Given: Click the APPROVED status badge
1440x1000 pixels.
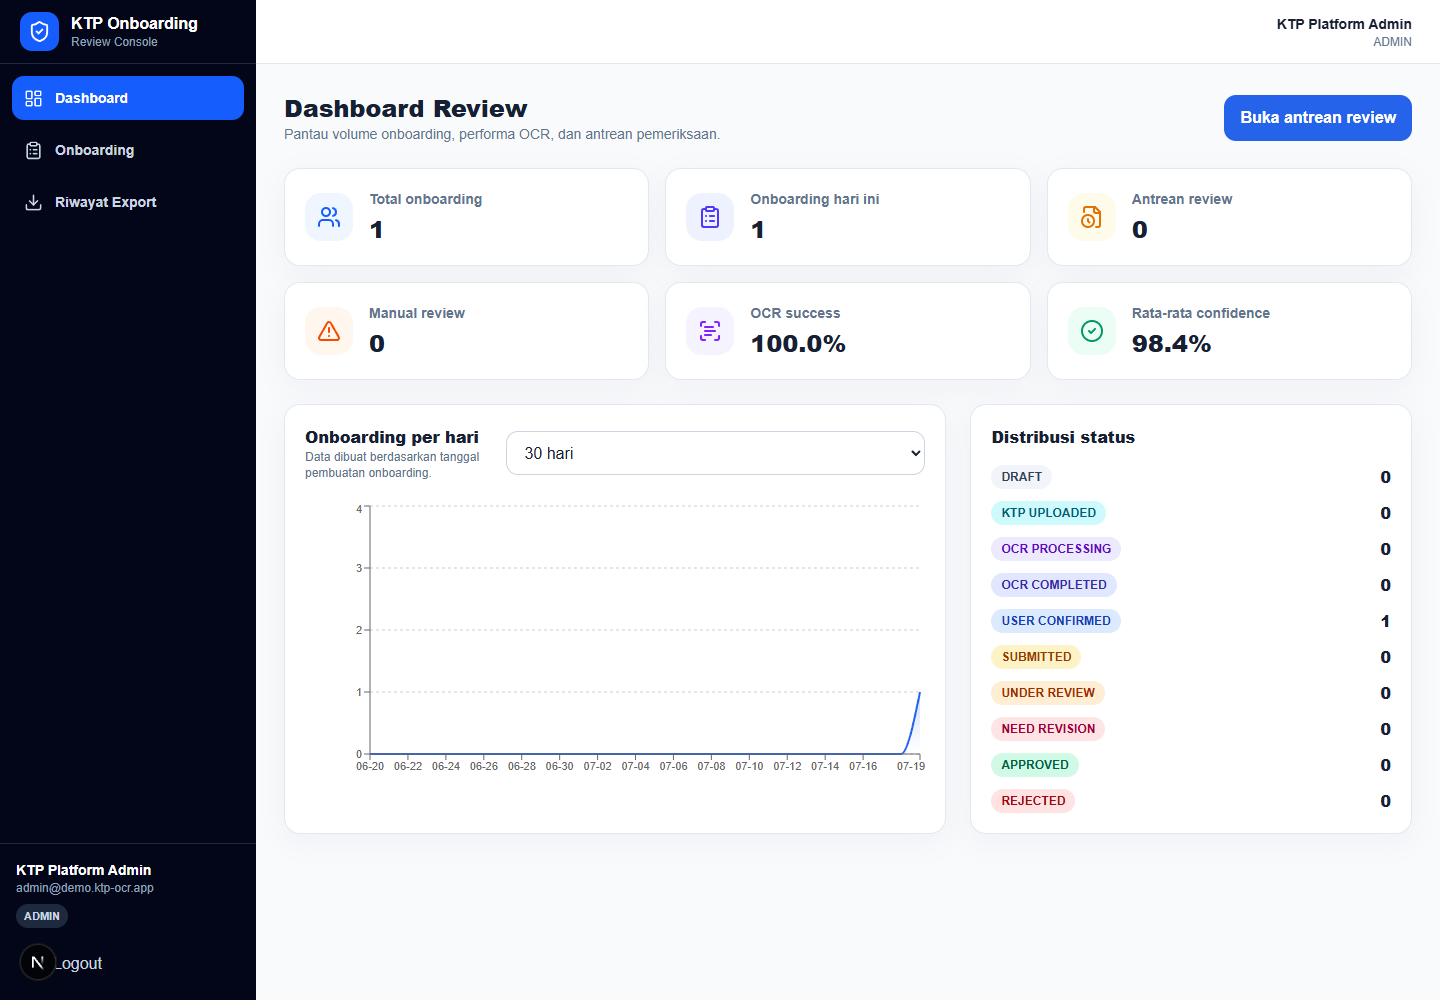Looking at the screenshot, I should [x=1035, y=765].
